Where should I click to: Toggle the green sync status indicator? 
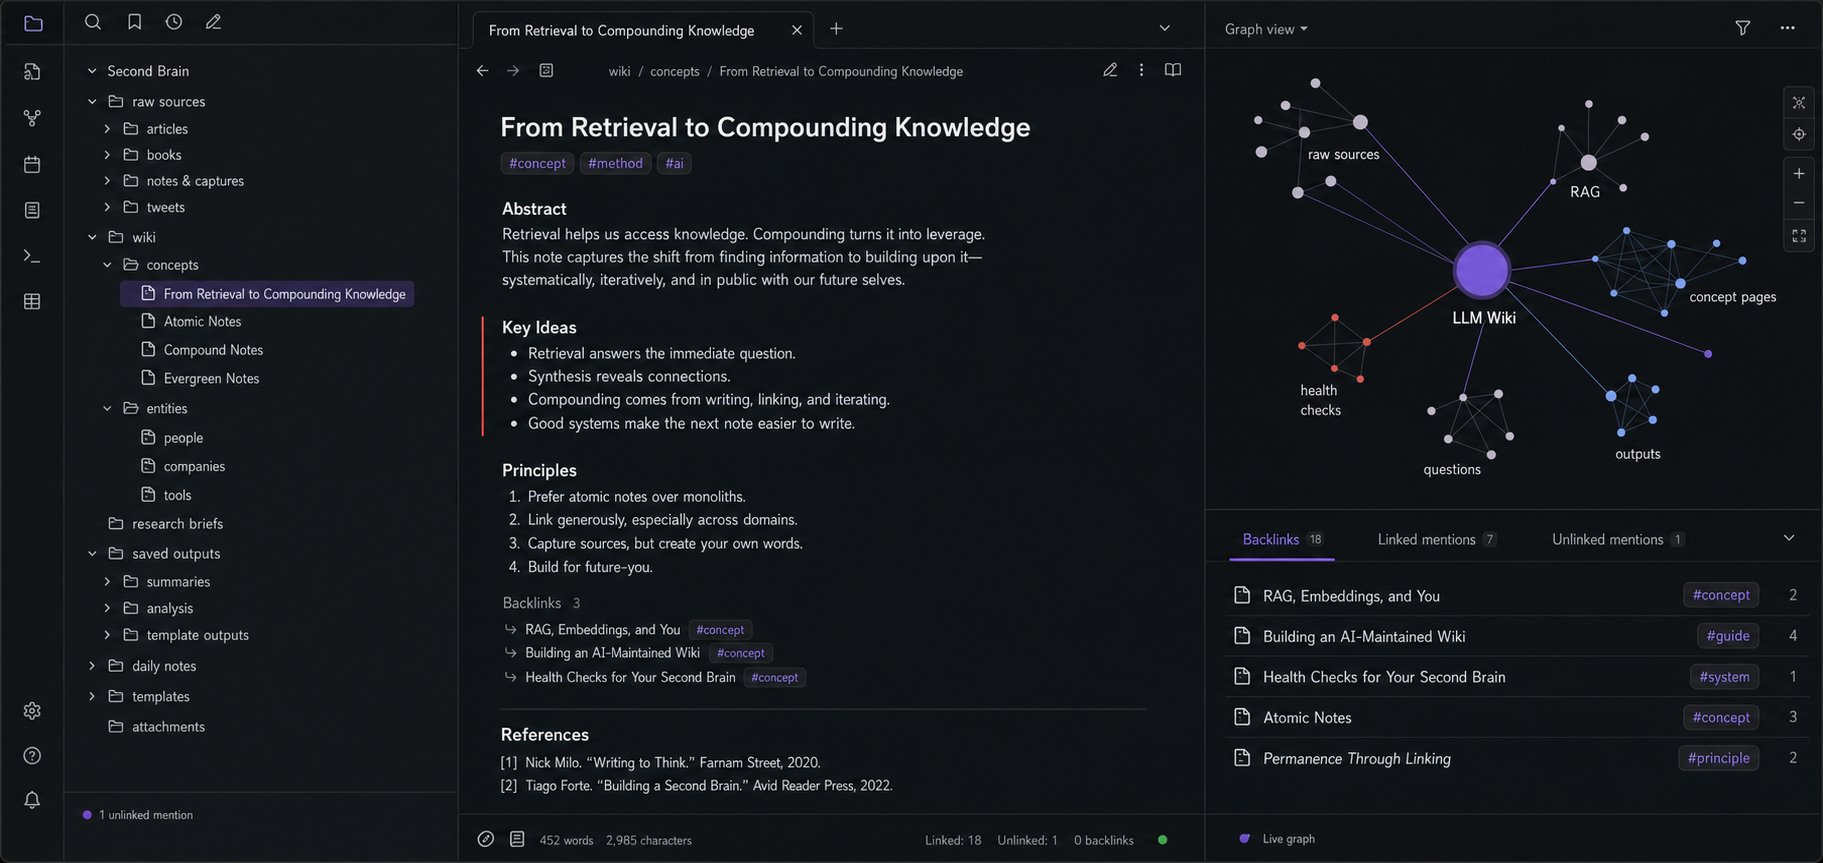pyautogui.click(x=1162, y=840)
